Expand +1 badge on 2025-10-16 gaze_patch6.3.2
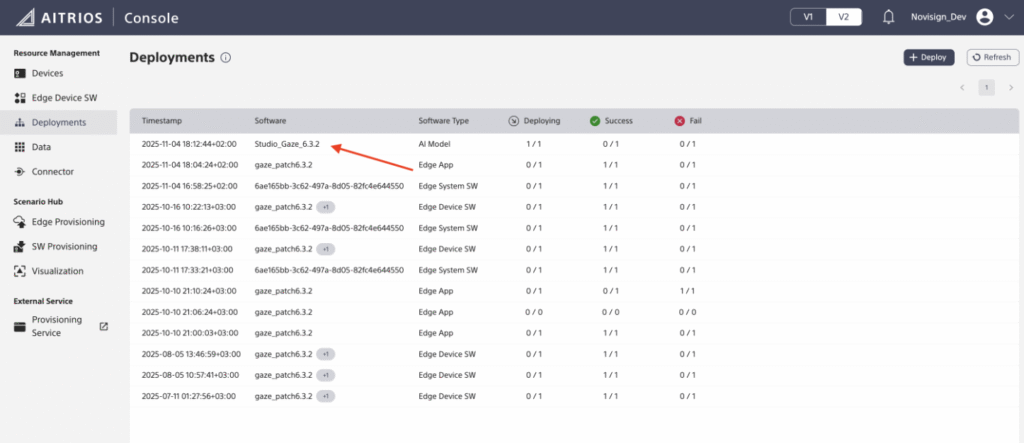 [x=325, y=207]
